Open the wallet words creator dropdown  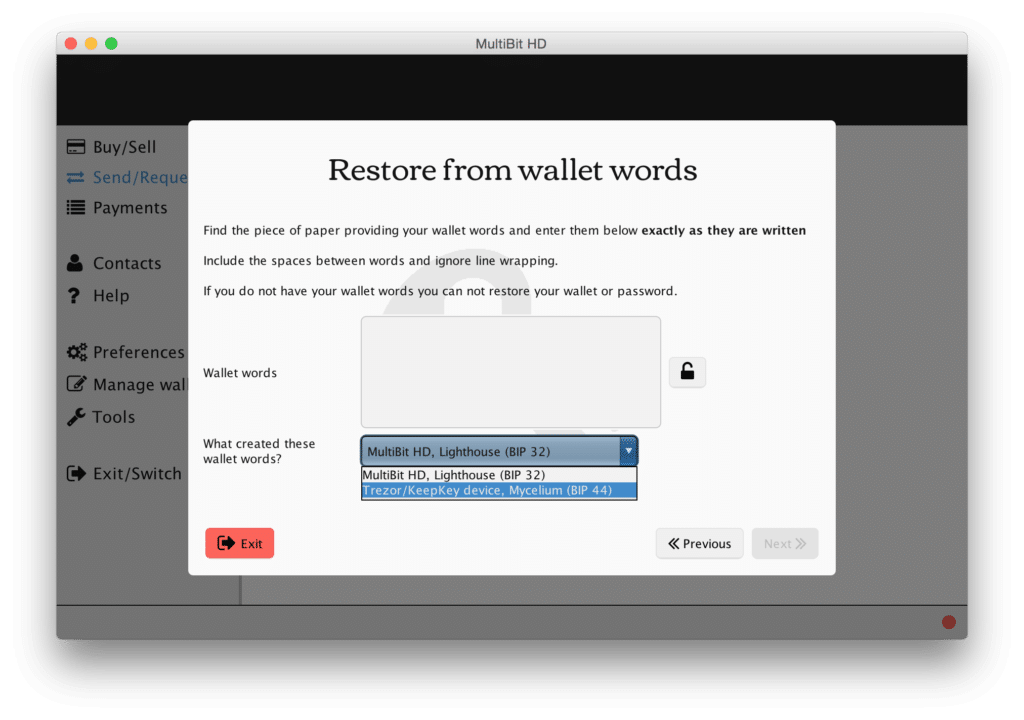[x=499, y=451]
